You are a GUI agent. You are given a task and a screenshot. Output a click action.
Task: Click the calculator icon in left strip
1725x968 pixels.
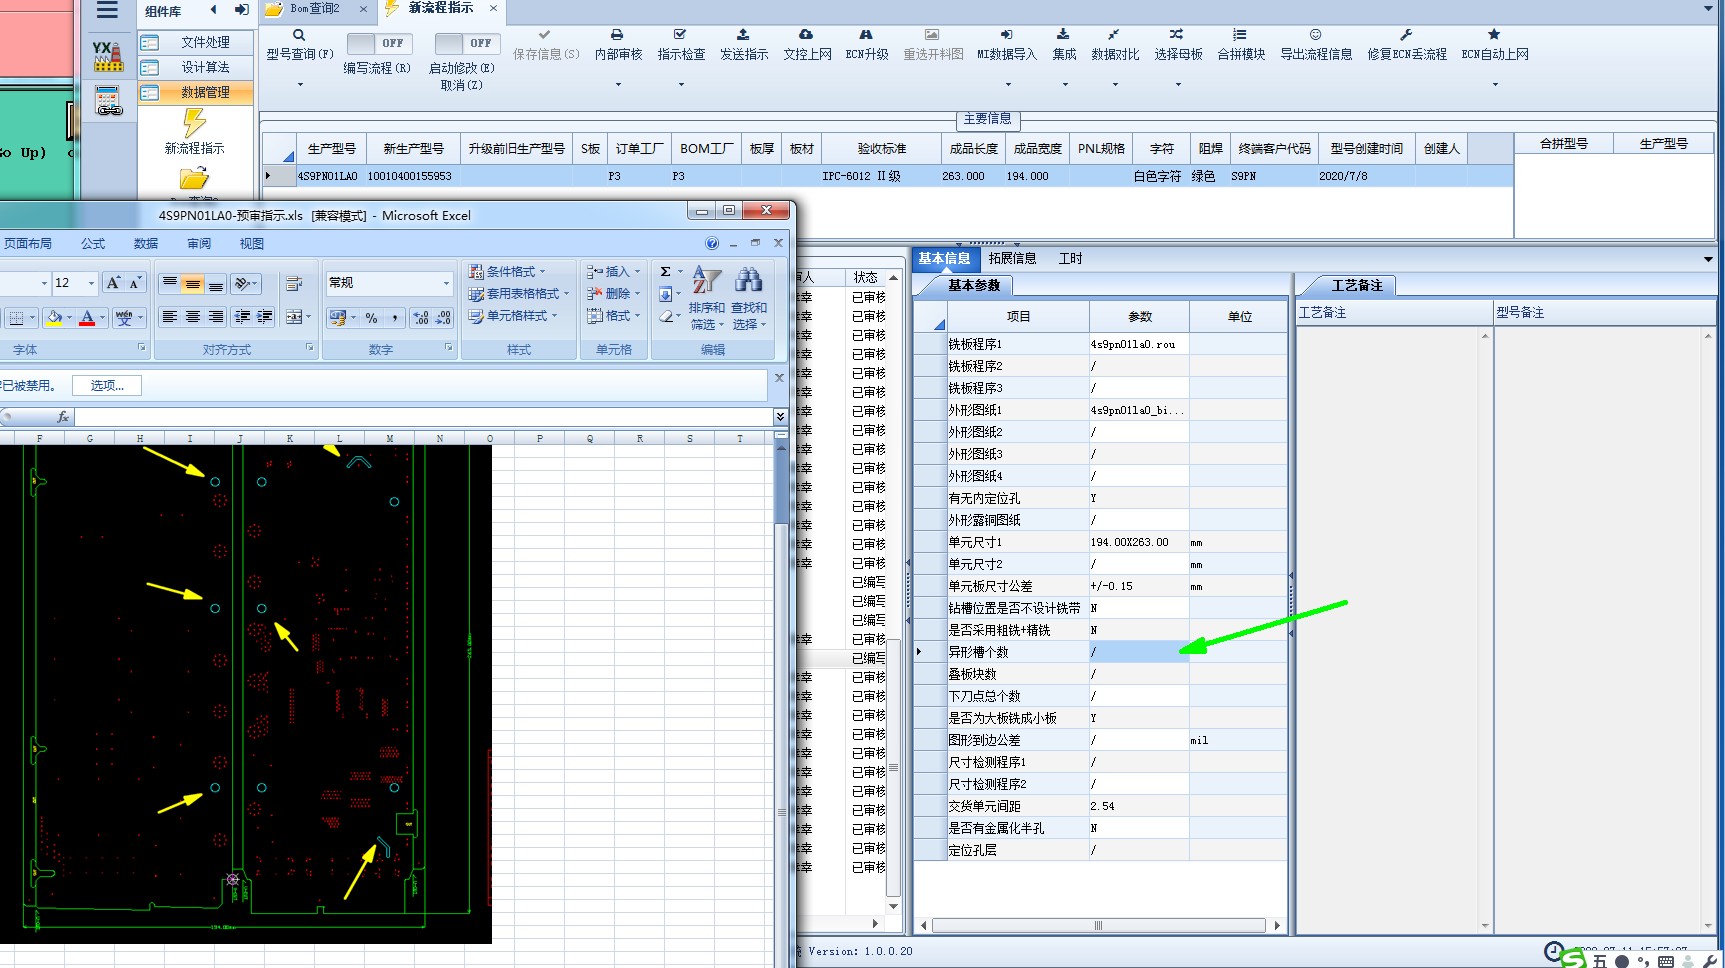pos(109,101)
